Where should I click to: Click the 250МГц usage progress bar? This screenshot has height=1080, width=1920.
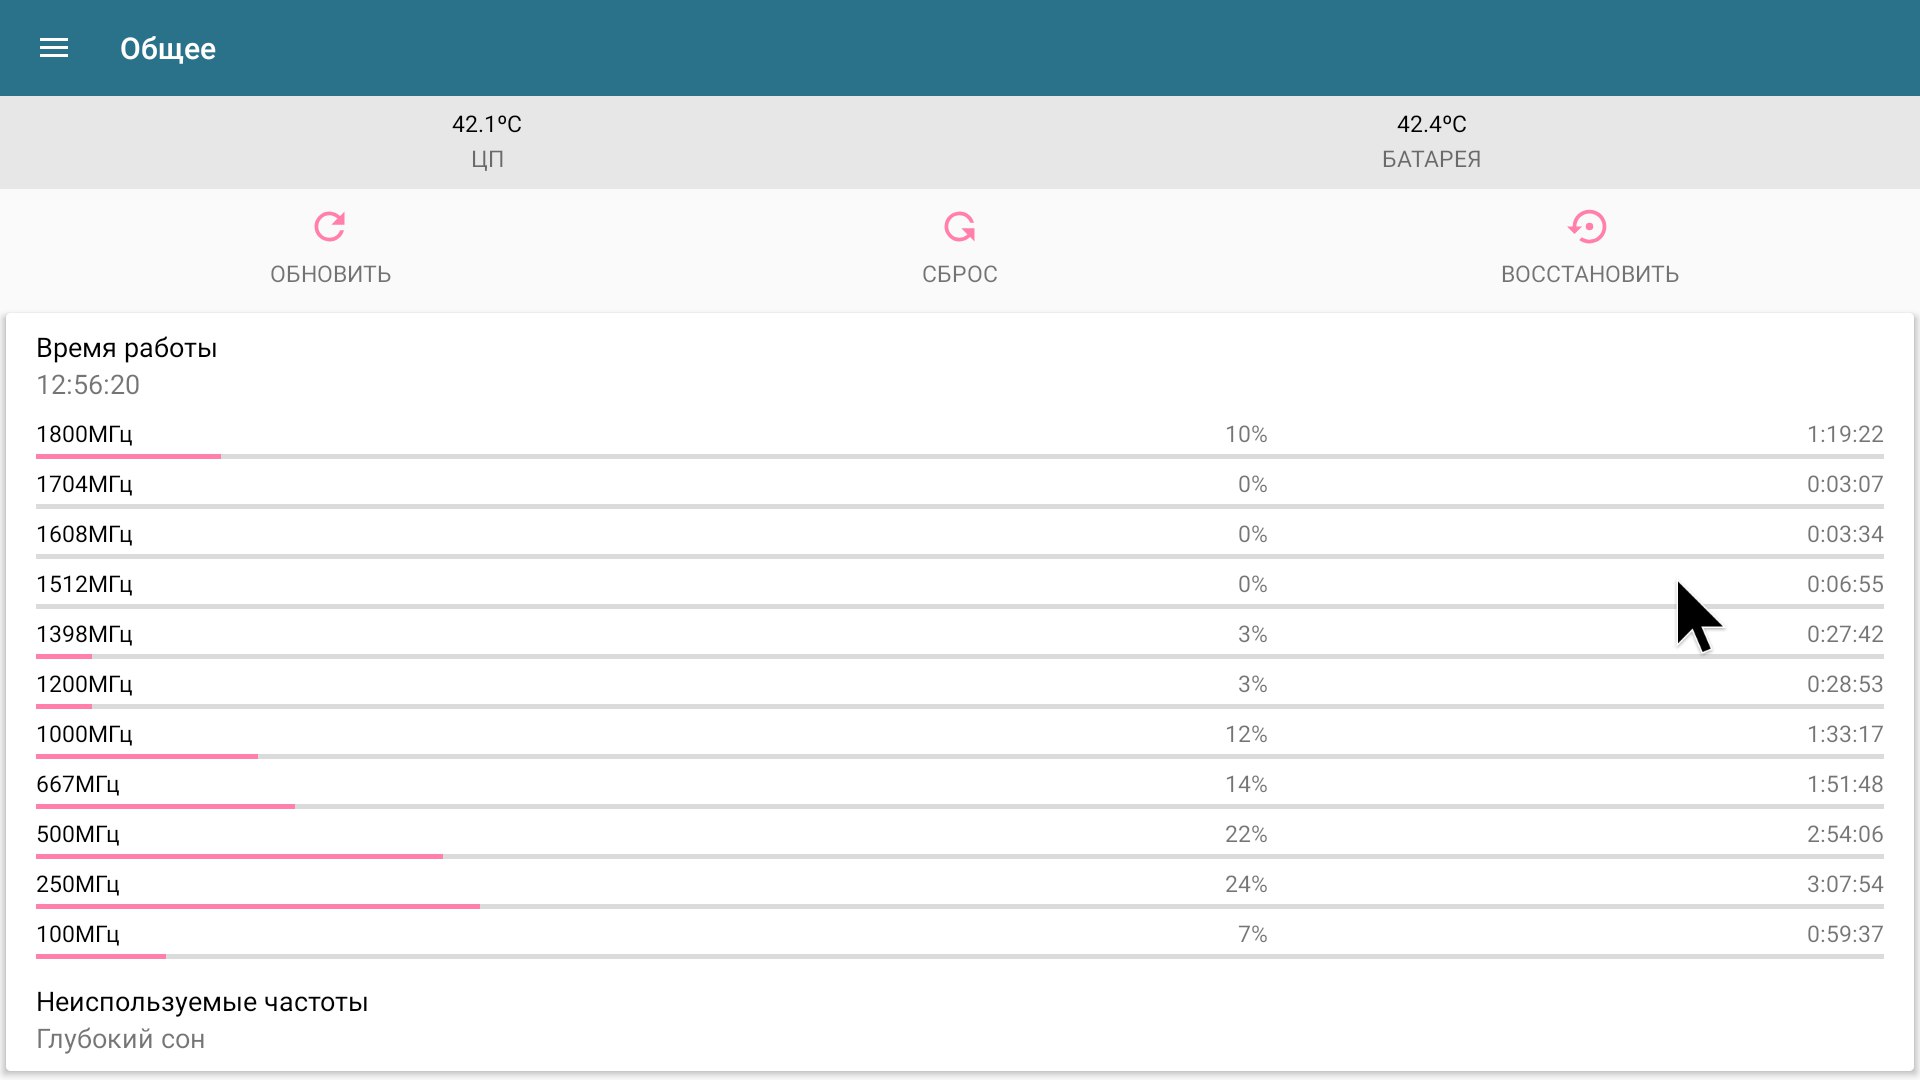click(958, 907)
